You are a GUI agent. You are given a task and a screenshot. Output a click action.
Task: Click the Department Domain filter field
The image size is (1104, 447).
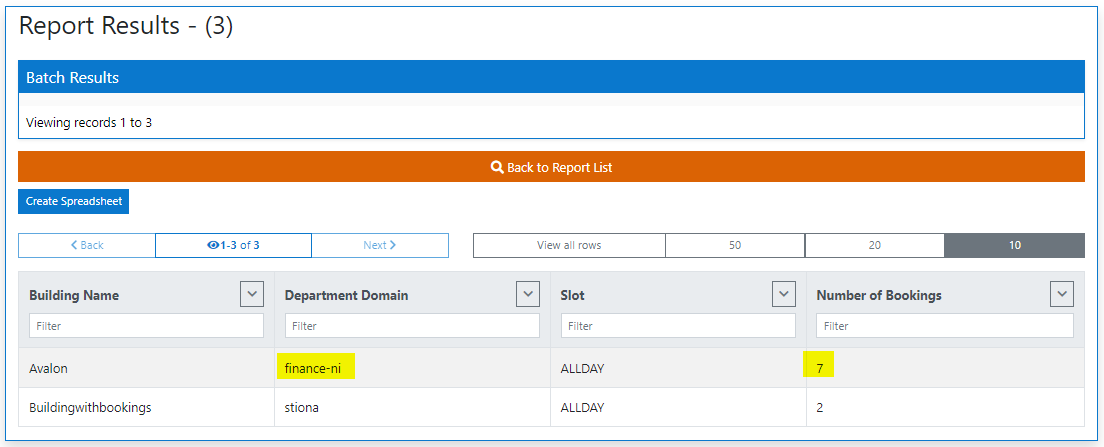click(x=412, y=326)
